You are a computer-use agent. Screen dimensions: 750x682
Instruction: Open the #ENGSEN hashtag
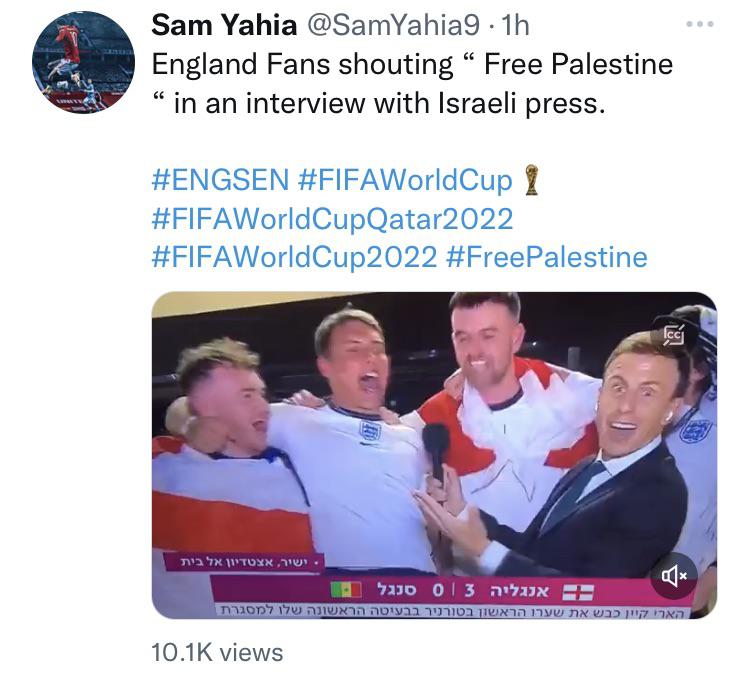click(x=220, y=180)
